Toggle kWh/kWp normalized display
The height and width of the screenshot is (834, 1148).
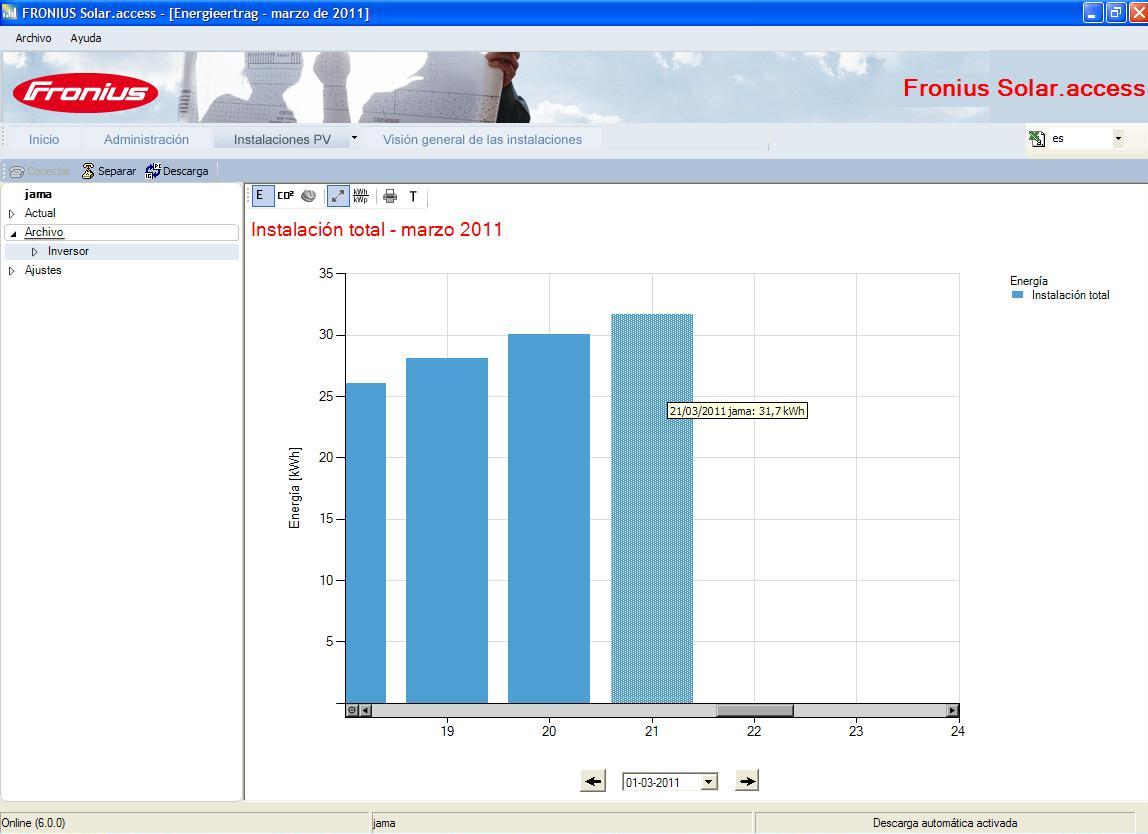point(361,196)
